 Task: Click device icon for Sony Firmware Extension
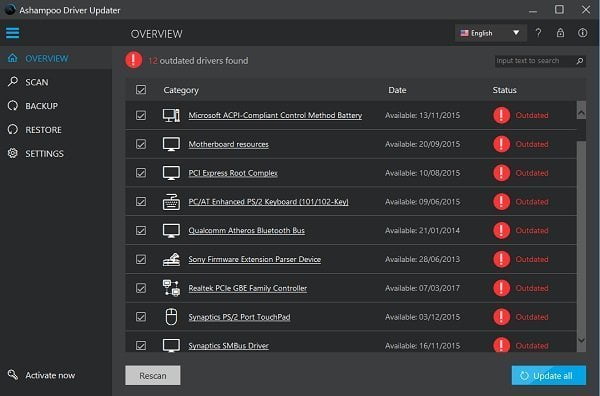click(171, 259)
